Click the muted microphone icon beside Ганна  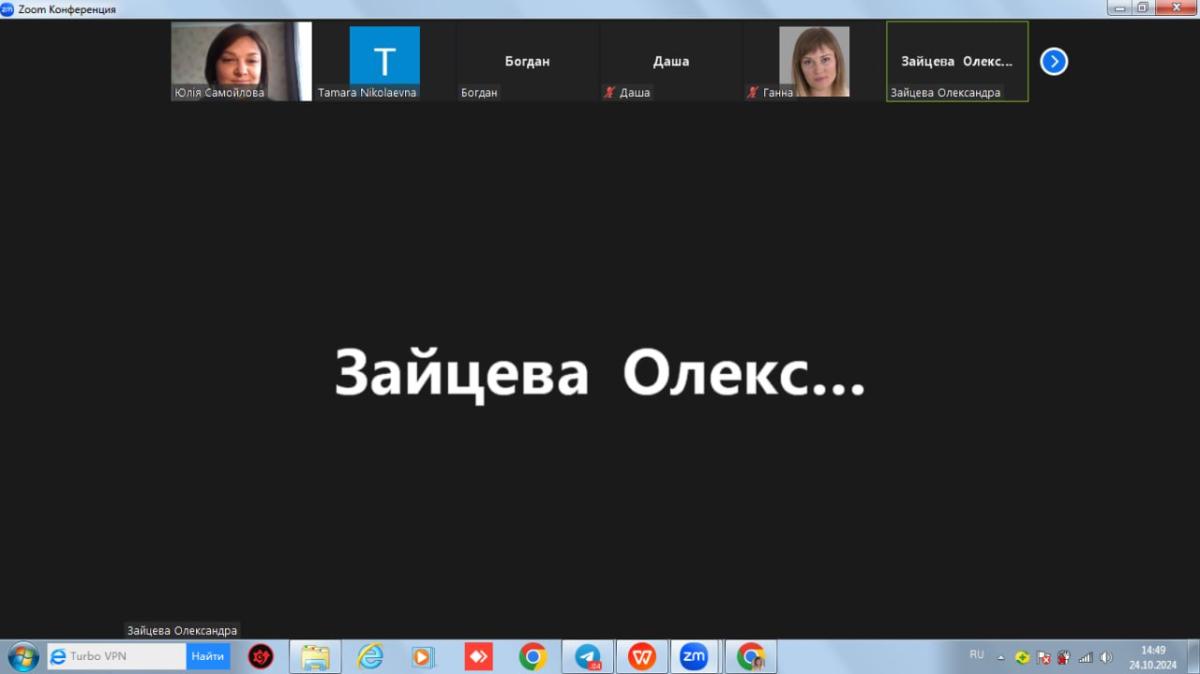tap(752, 93)
